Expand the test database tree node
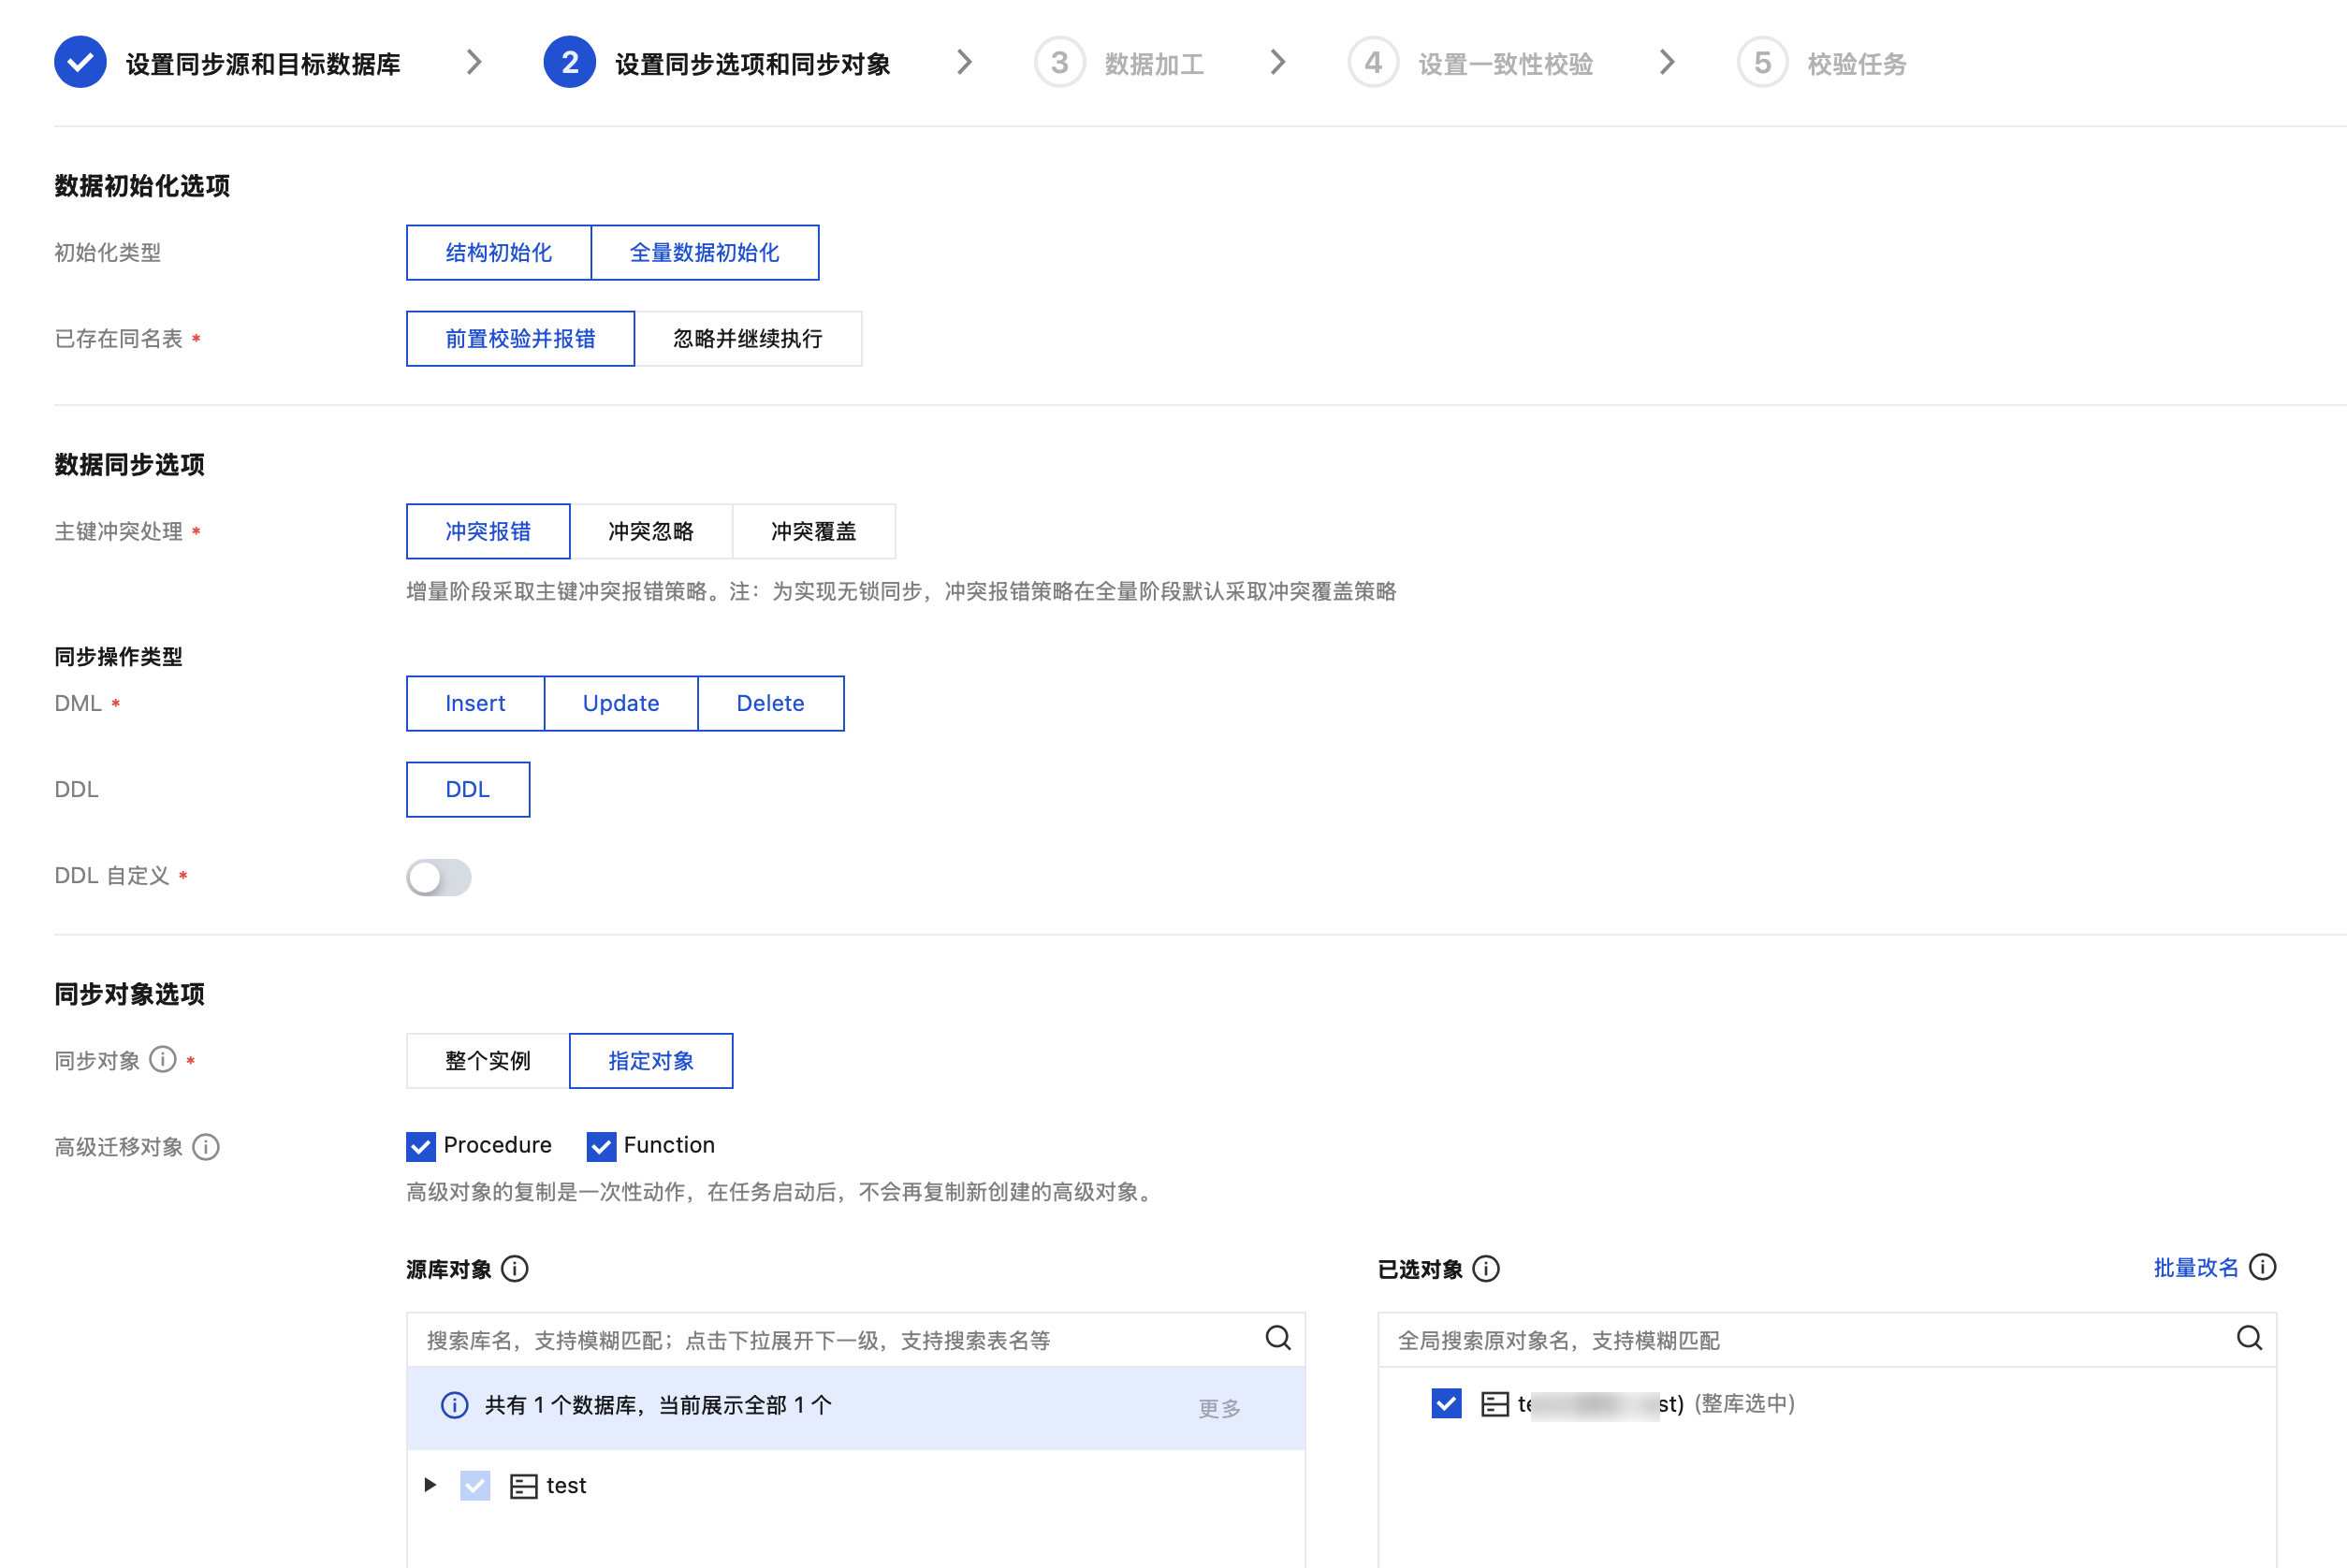The height and width of the screenshot is (1568, 2347). 430,1485
